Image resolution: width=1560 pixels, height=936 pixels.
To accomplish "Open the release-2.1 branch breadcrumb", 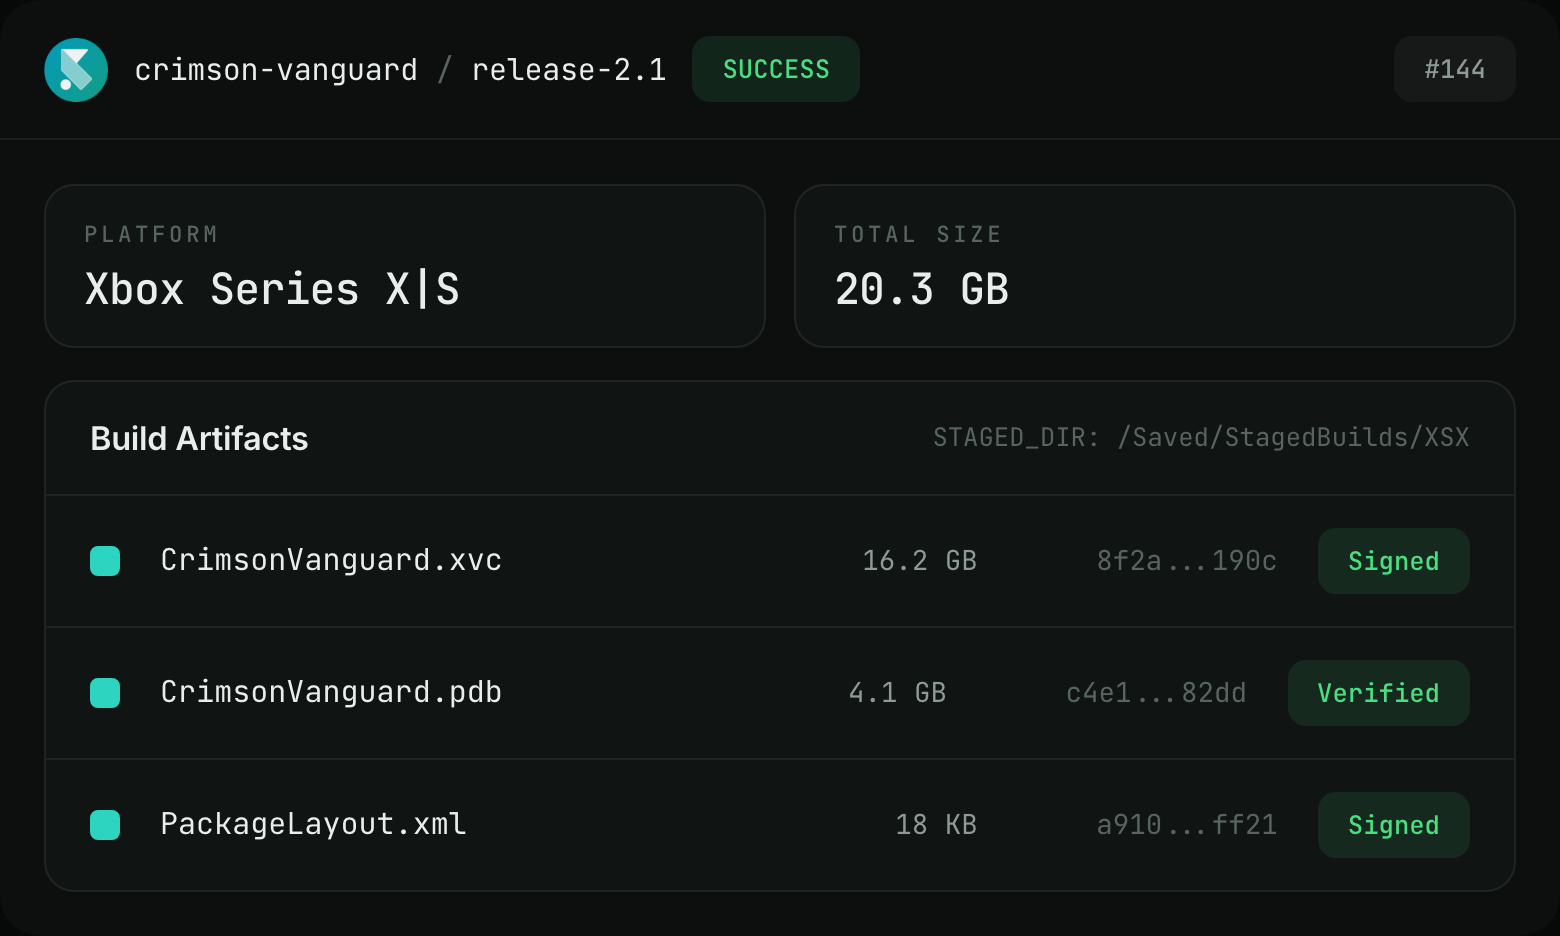I will tap(569, 70).
